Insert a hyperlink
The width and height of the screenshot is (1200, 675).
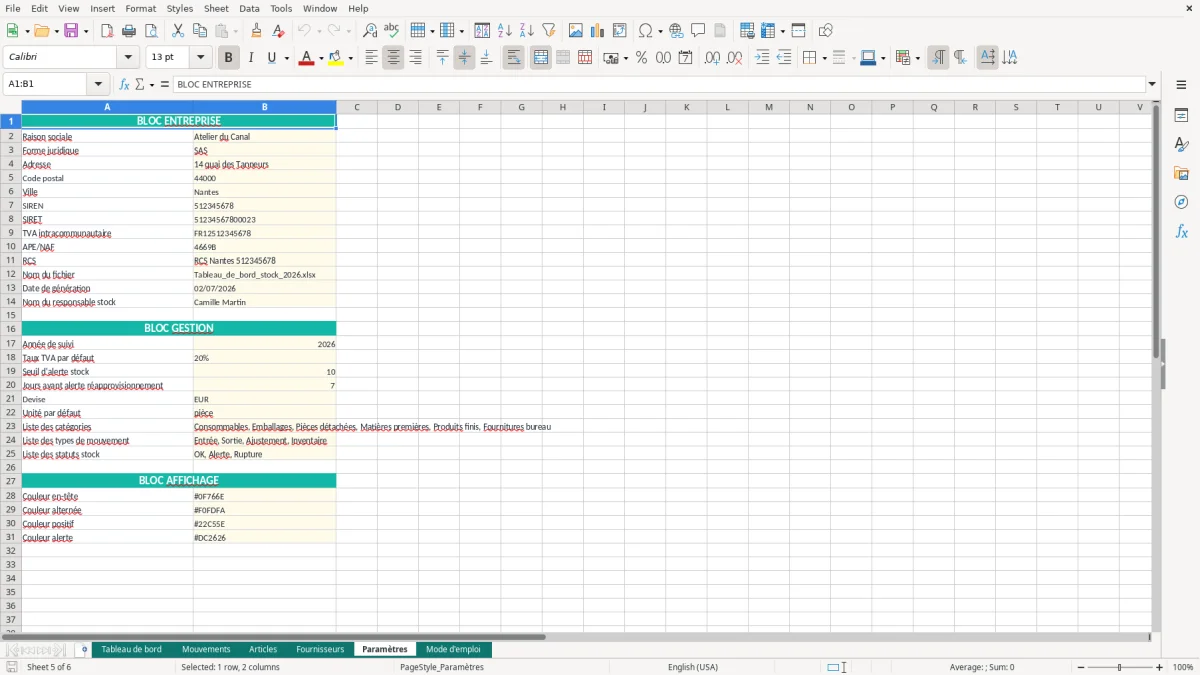click(676, 31)
